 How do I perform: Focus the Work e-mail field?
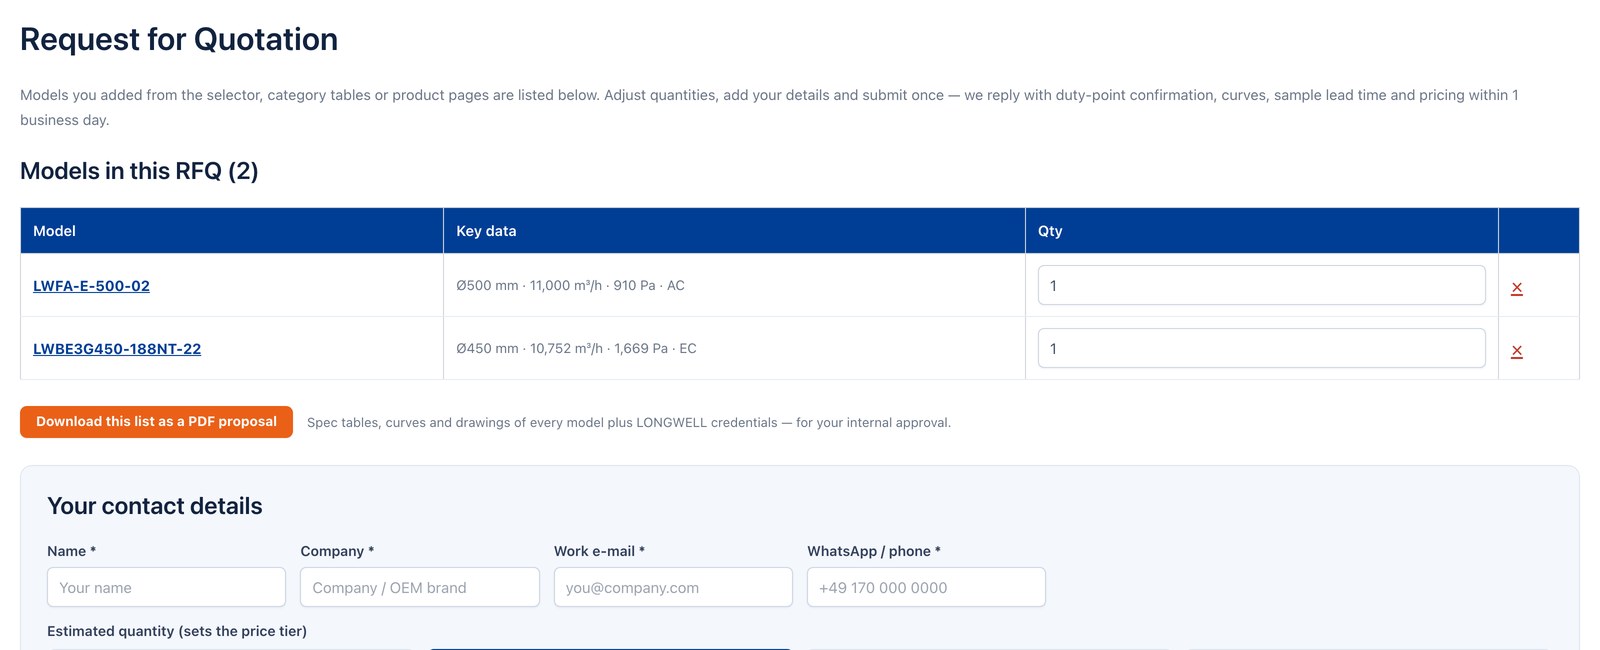(x=673, y=587)
